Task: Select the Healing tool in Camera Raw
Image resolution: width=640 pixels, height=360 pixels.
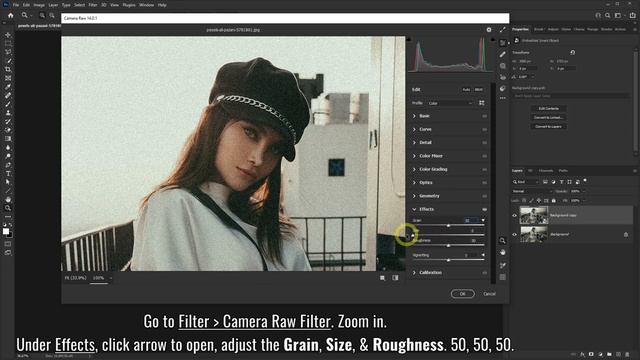Action: (502, 54)
